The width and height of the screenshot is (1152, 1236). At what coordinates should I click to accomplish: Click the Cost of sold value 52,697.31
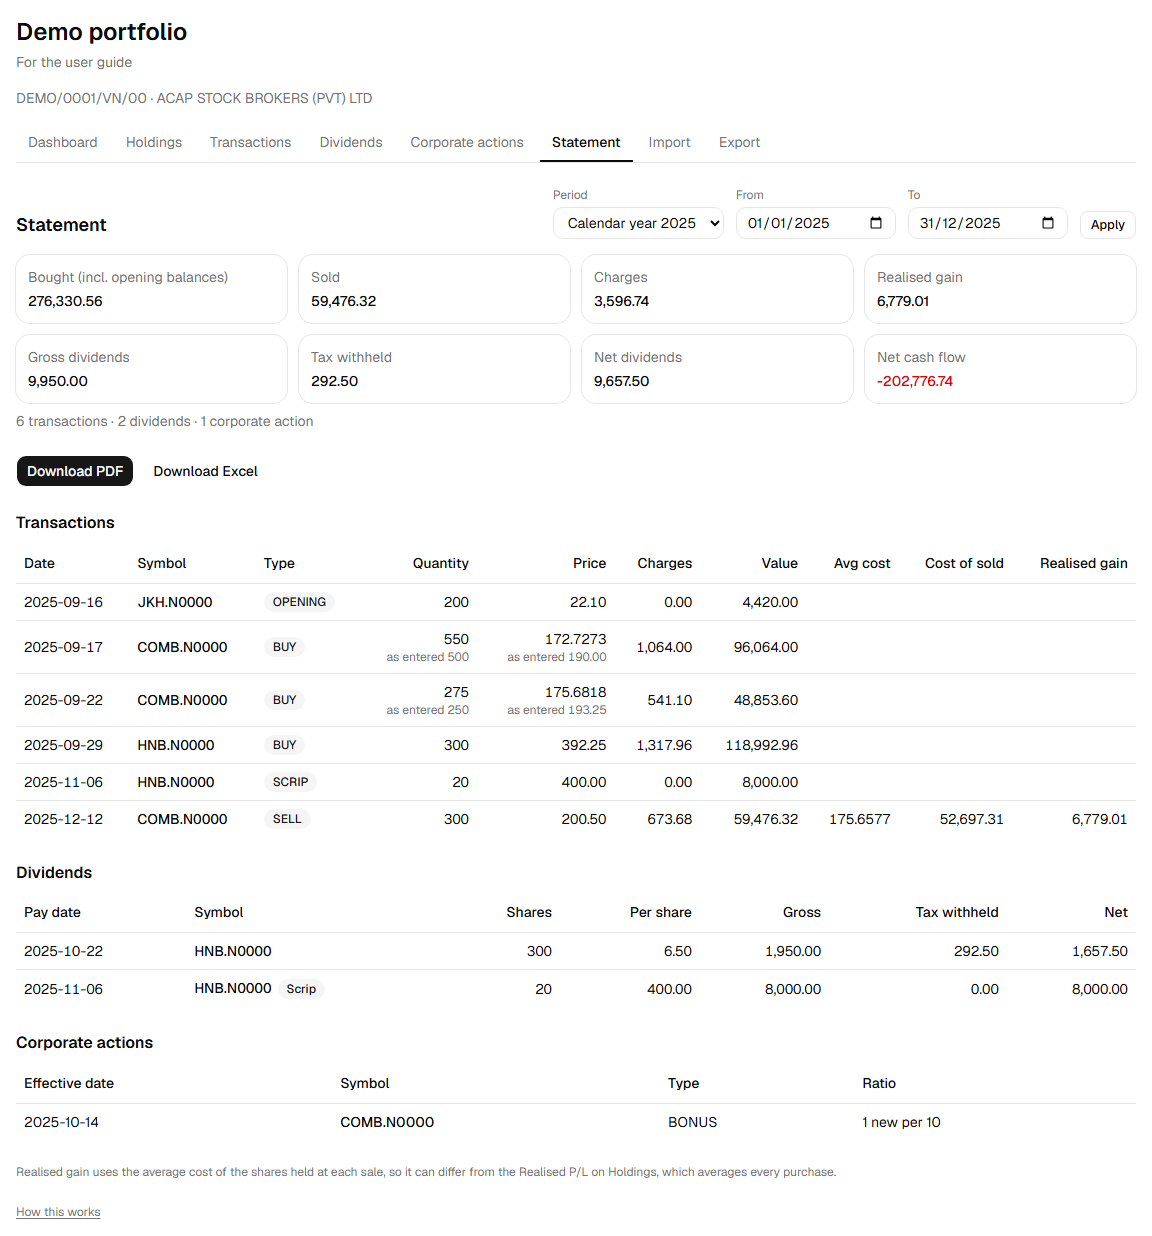[972, 819]
